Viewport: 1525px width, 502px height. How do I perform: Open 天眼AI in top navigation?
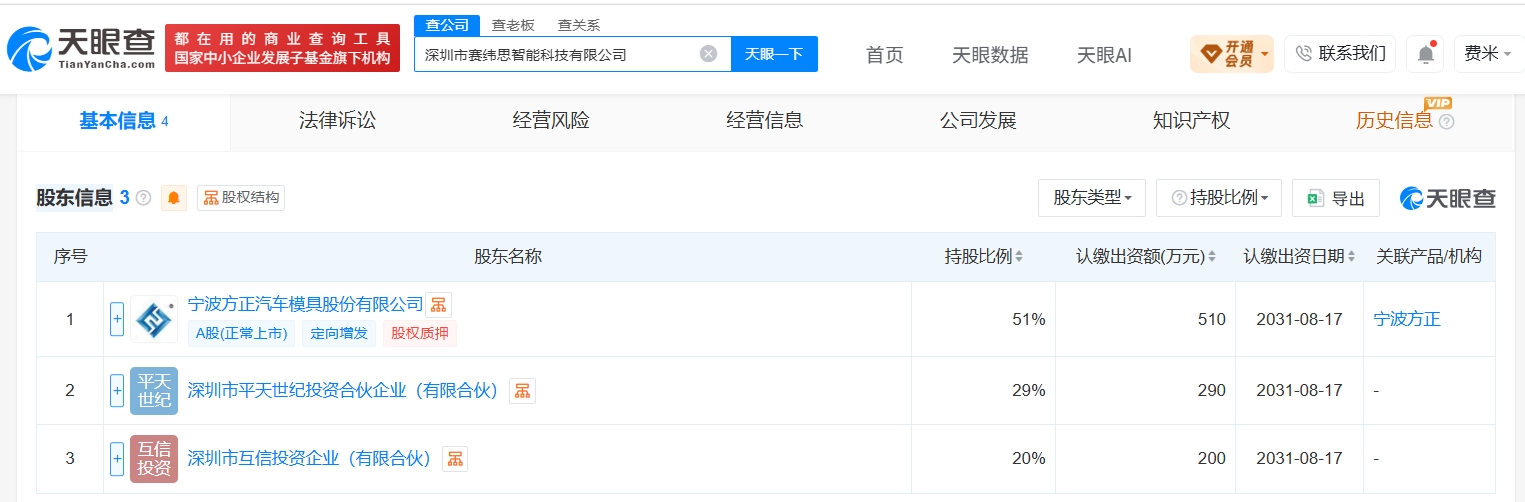coord(1104,55)
